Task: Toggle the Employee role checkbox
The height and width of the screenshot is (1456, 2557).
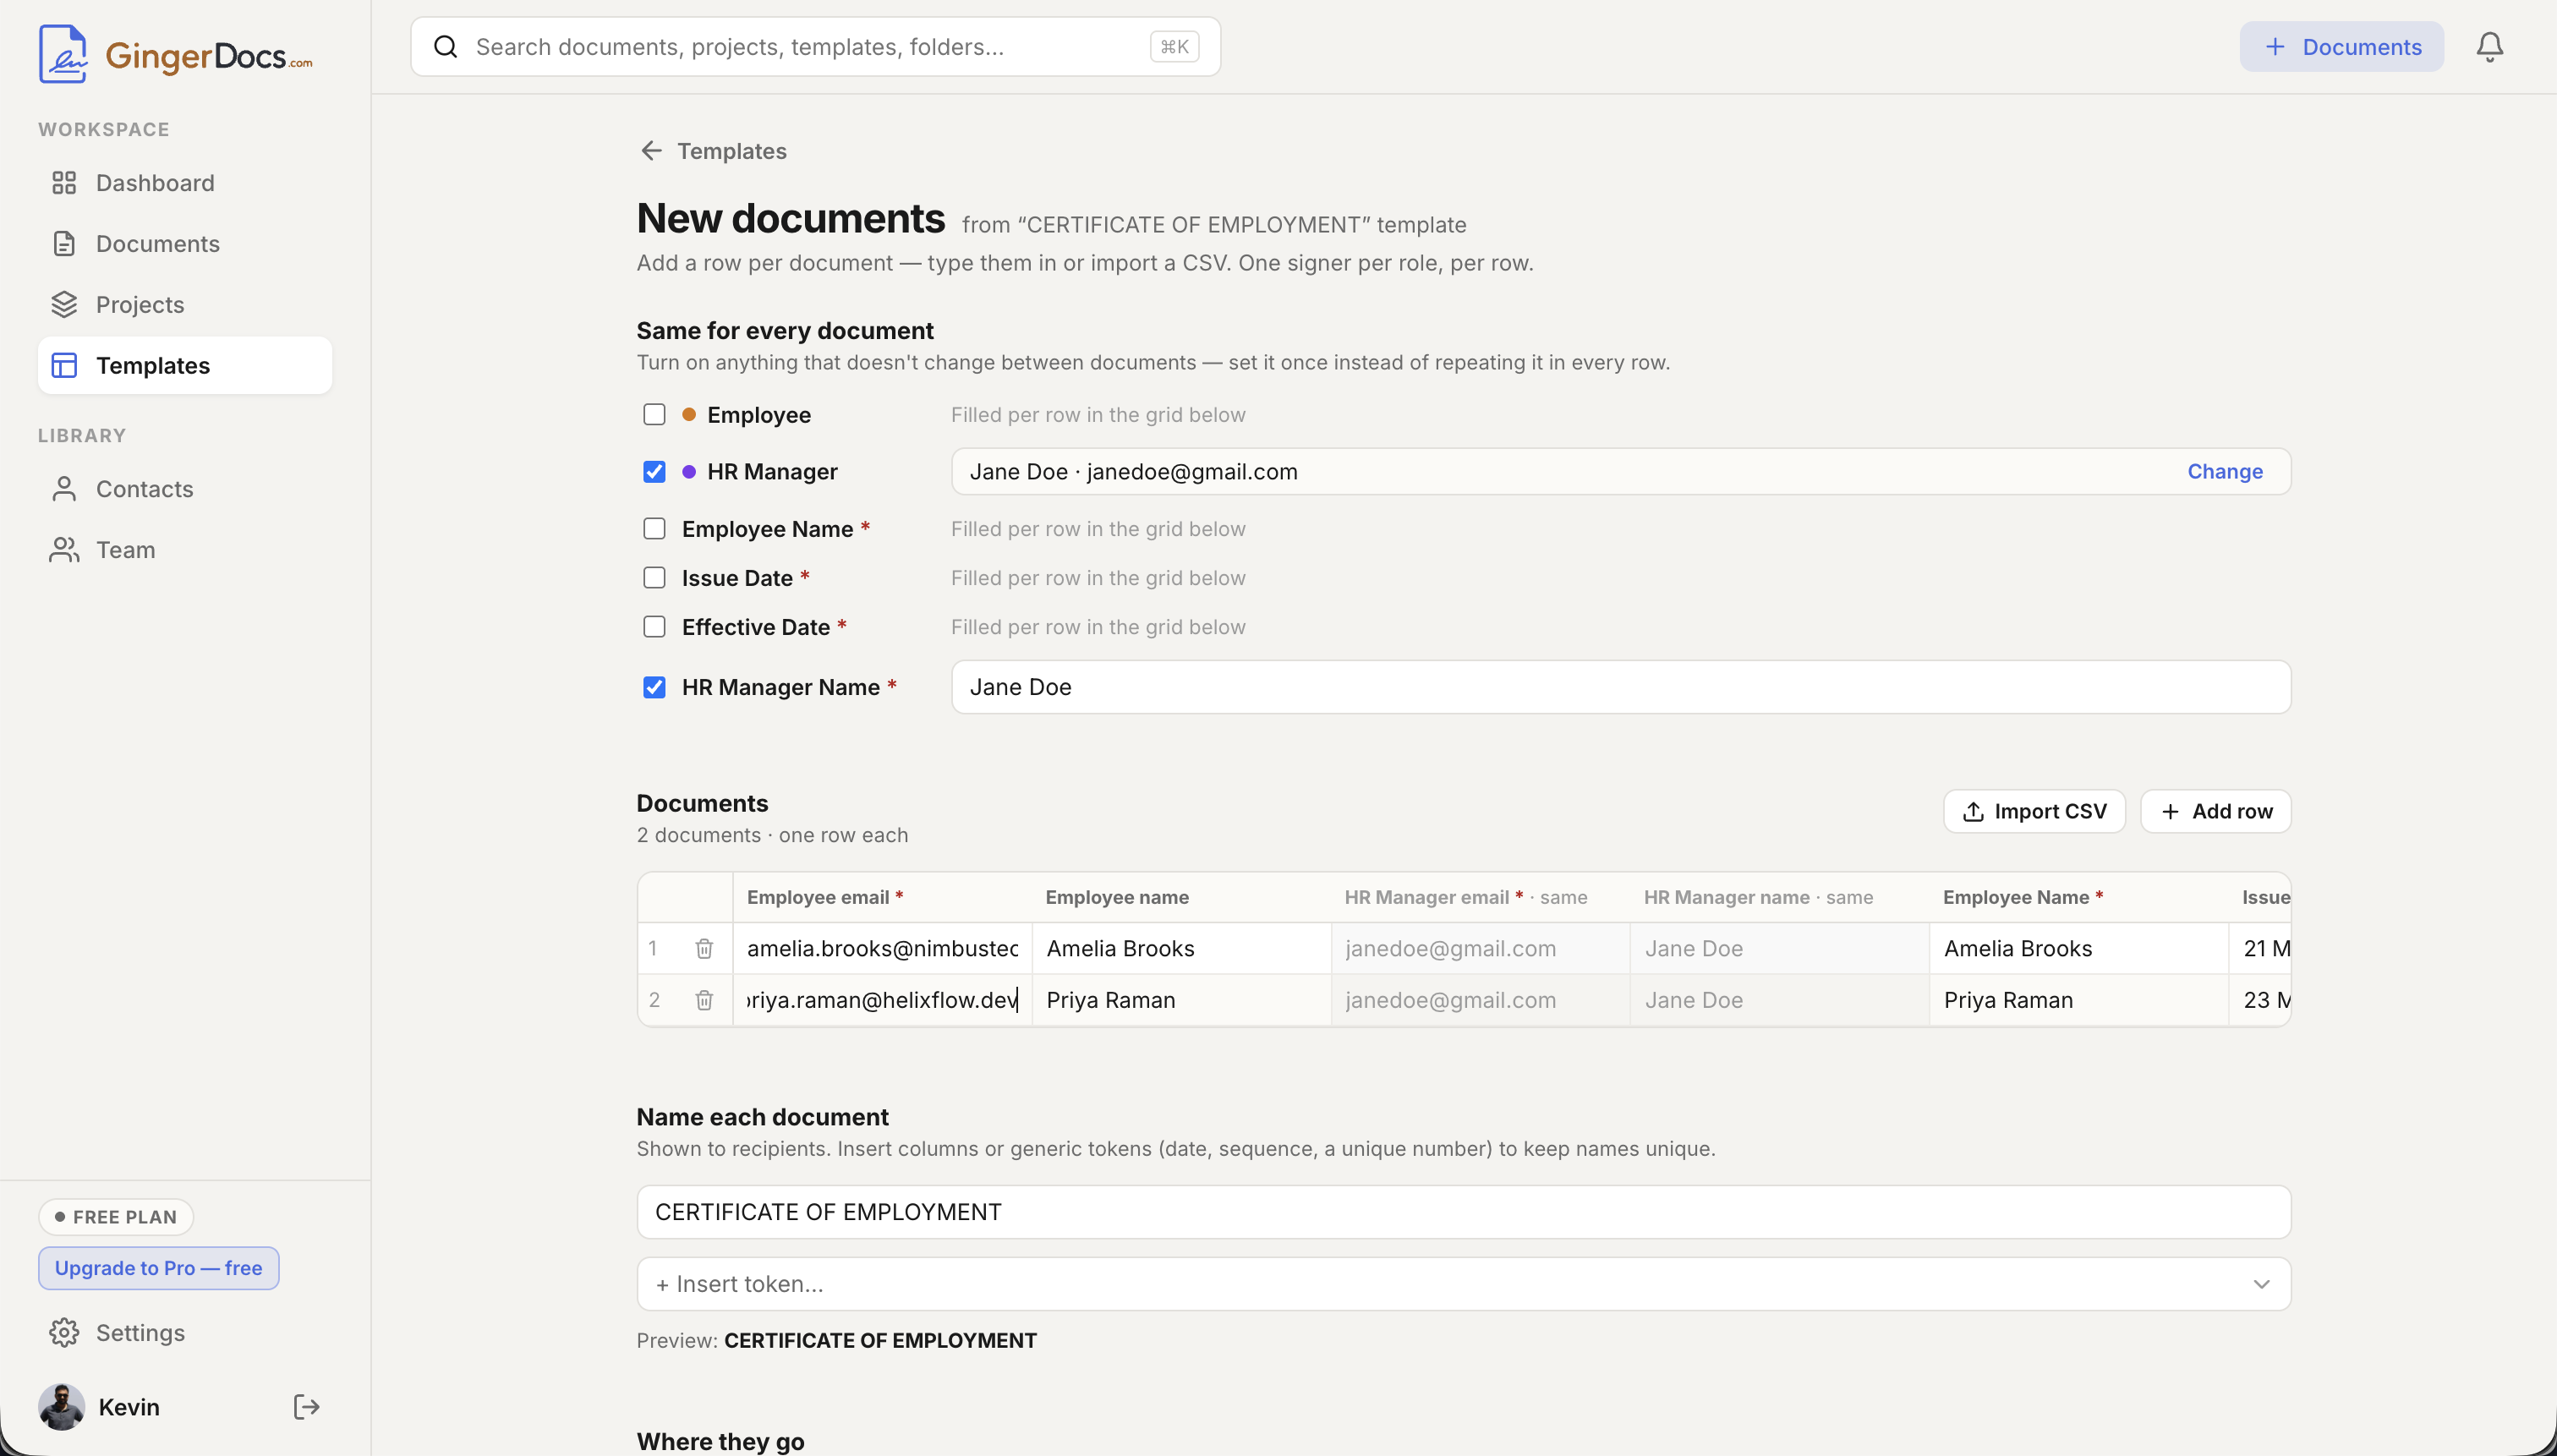Action: (654, 415)
